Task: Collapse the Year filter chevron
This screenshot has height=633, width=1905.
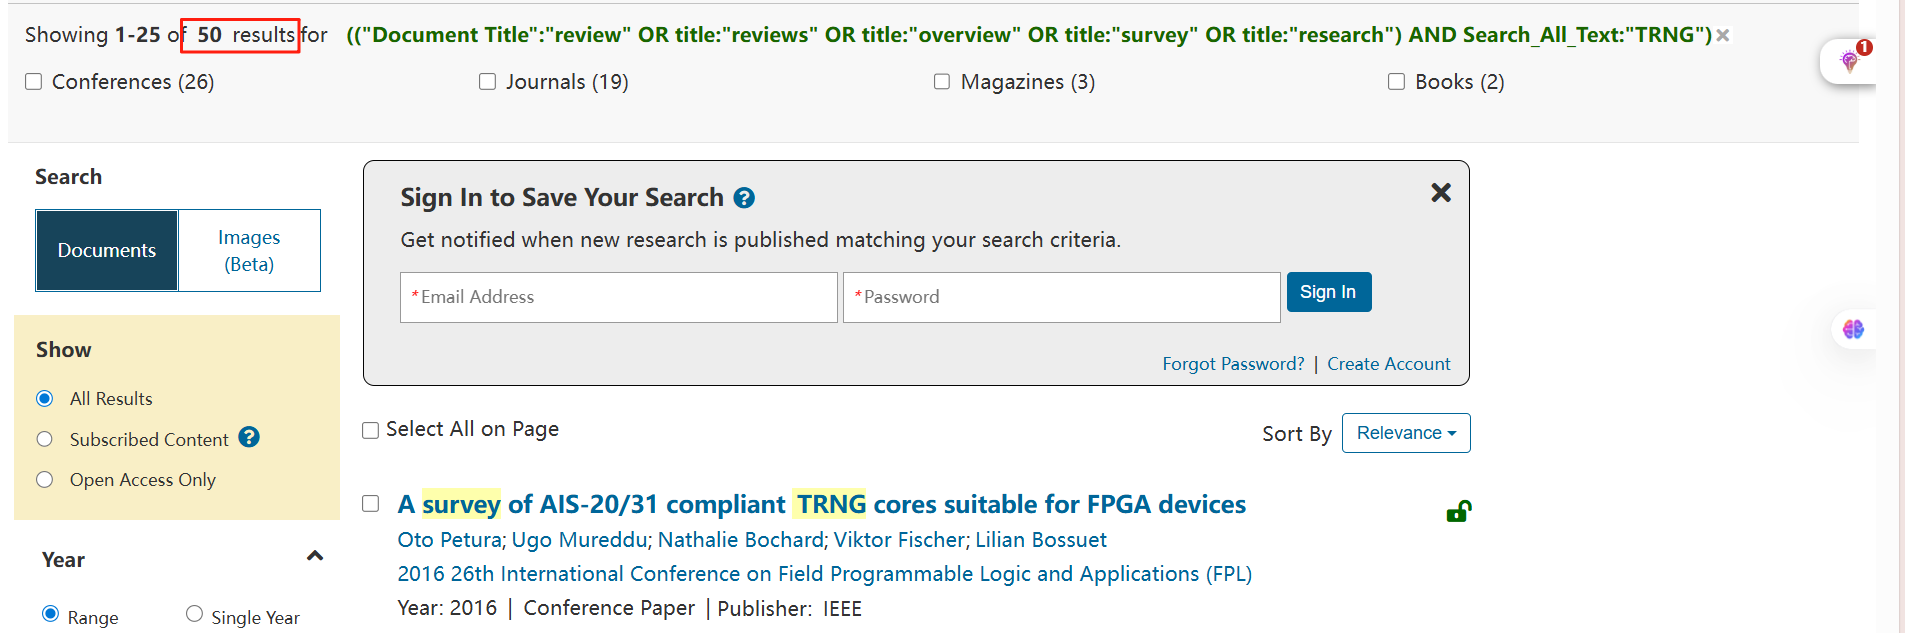Action: click(315, 556)
